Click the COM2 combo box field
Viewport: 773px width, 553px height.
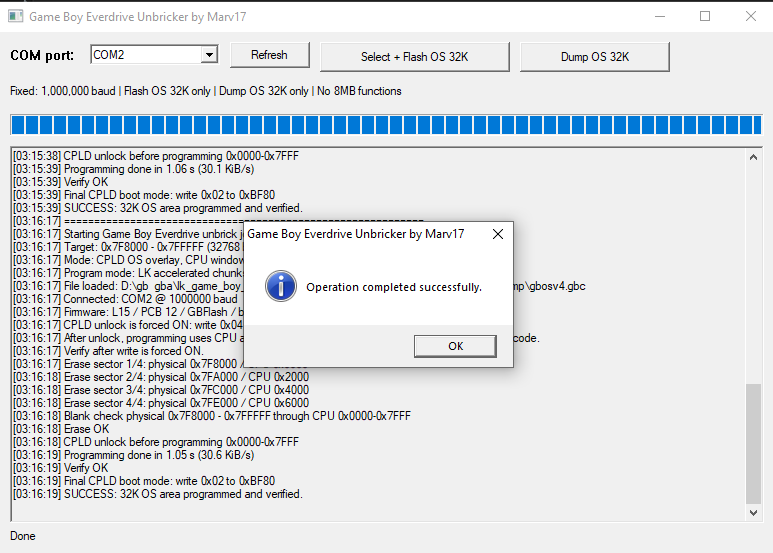(x=154, y=55)
